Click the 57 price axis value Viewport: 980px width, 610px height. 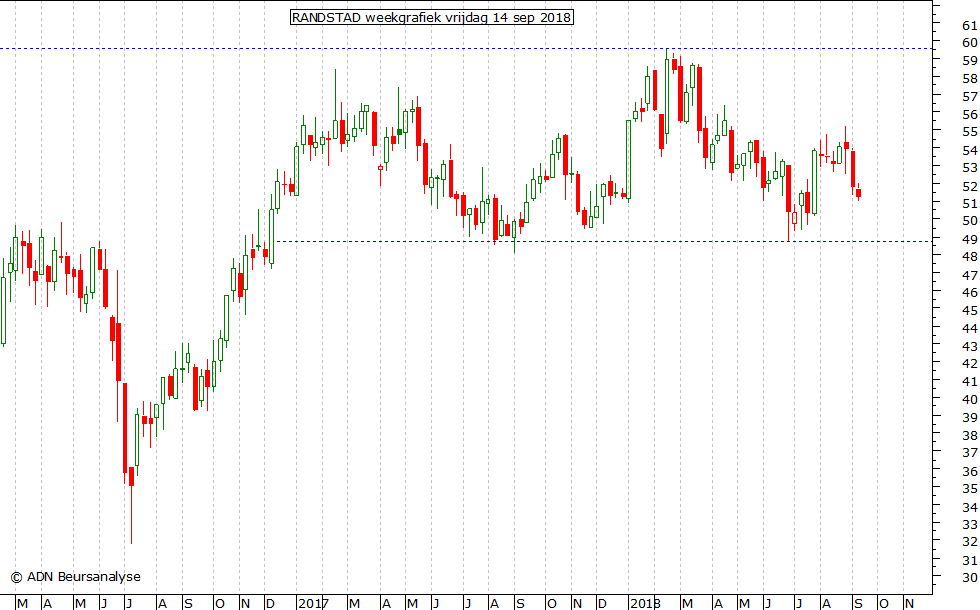click(969, 97)
